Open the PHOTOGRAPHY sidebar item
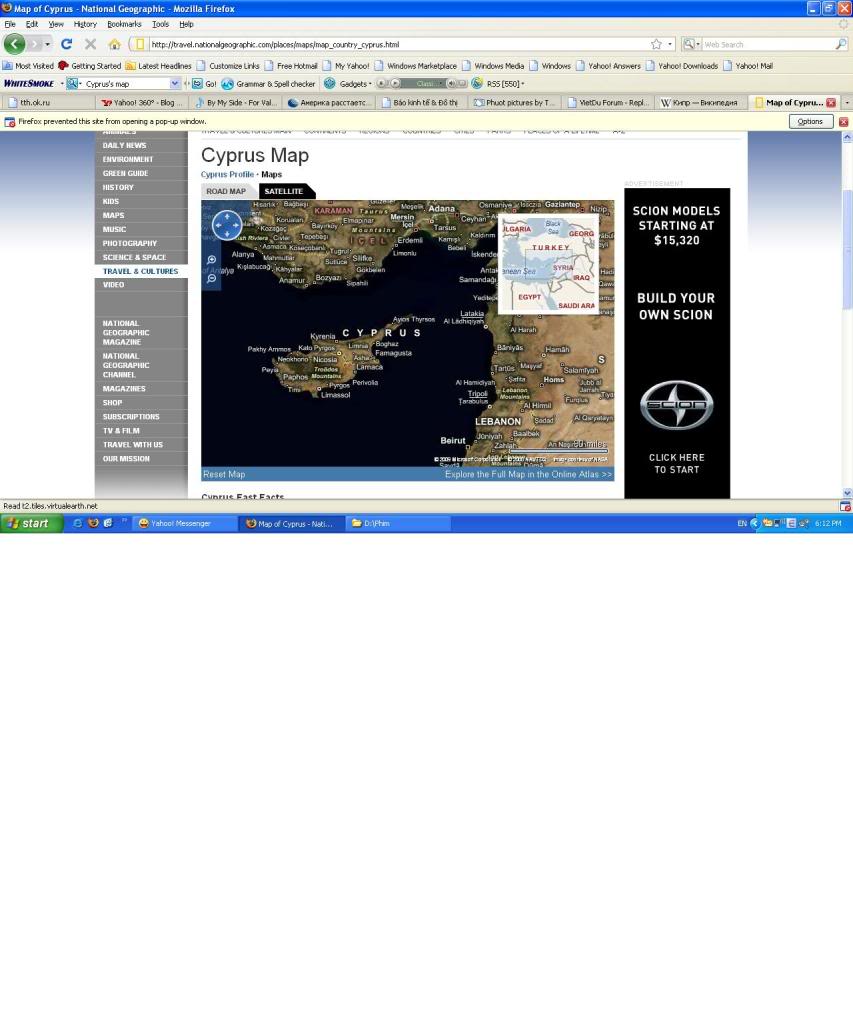 point(141,243)
